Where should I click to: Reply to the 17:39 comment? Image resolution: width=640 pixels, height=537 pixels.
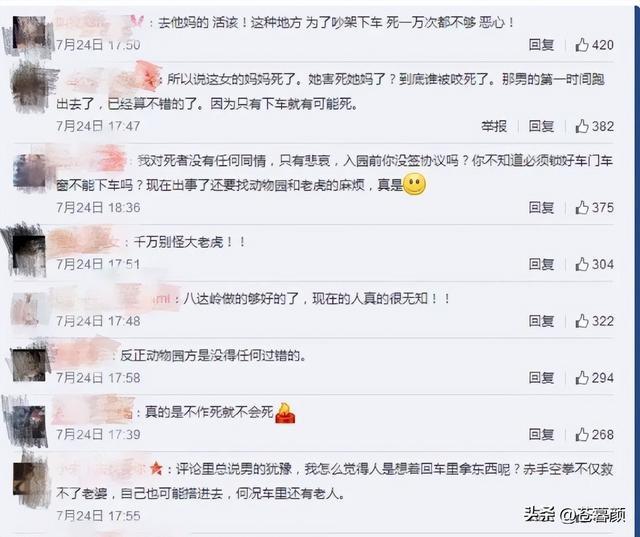click(541, 435)
